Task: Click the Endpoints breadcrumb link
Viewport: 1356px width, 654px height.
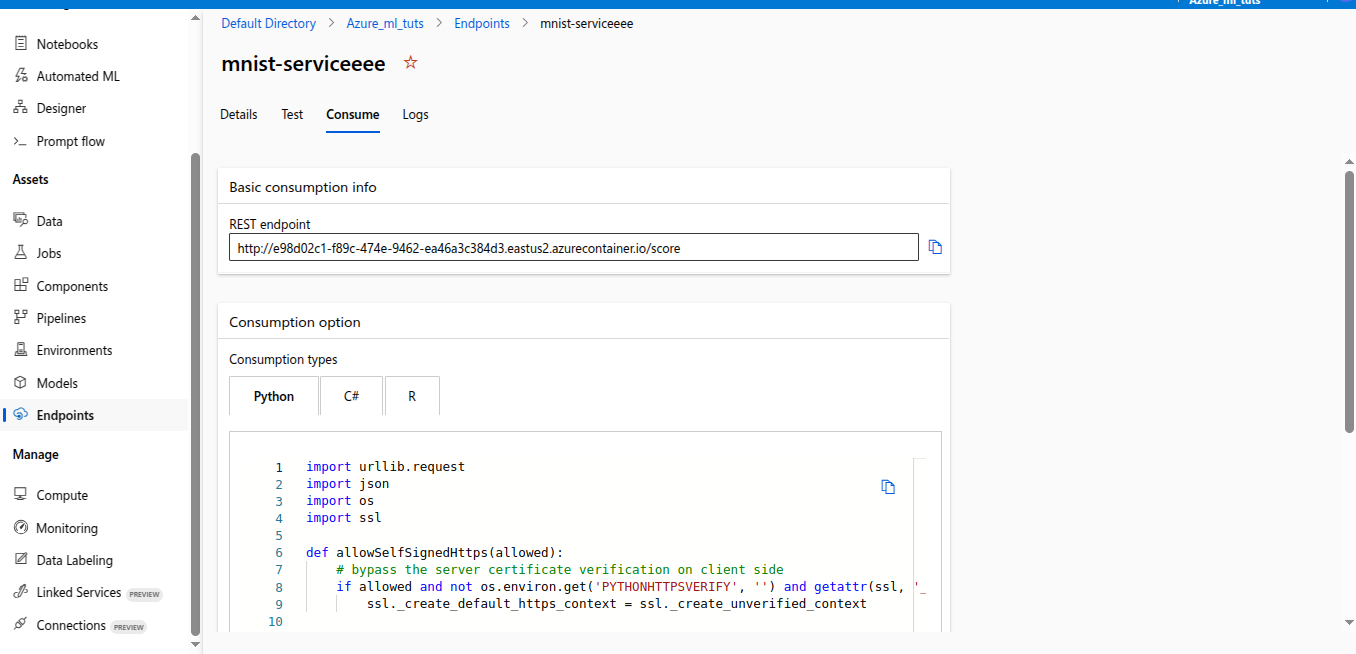Action: click(481, 22)
